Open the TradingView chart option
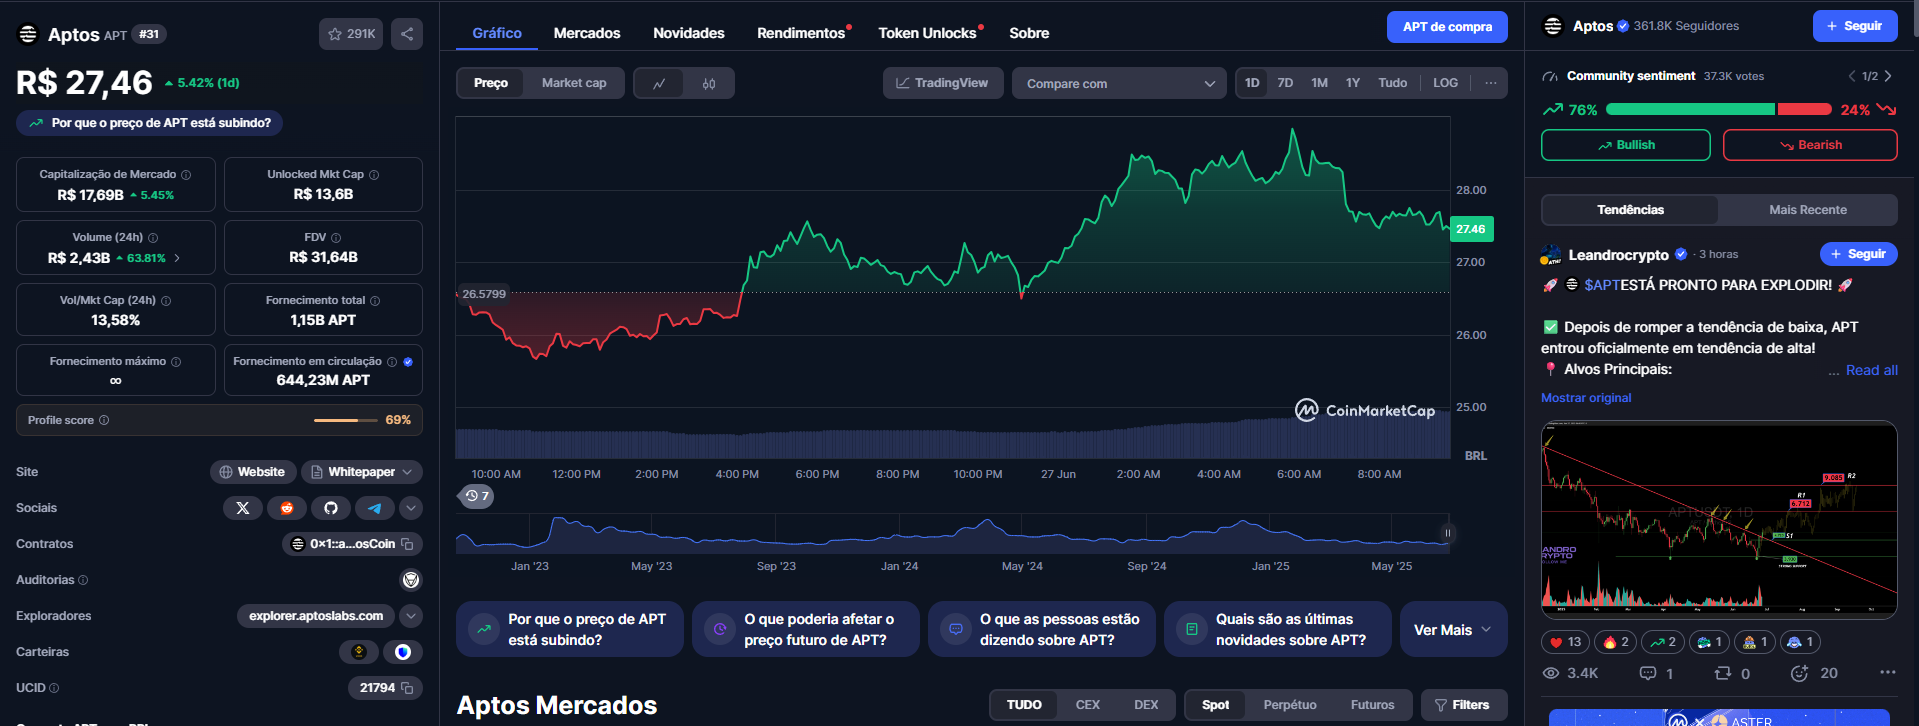The height and width of the screenshot is (726, 1919). (942, 83)
